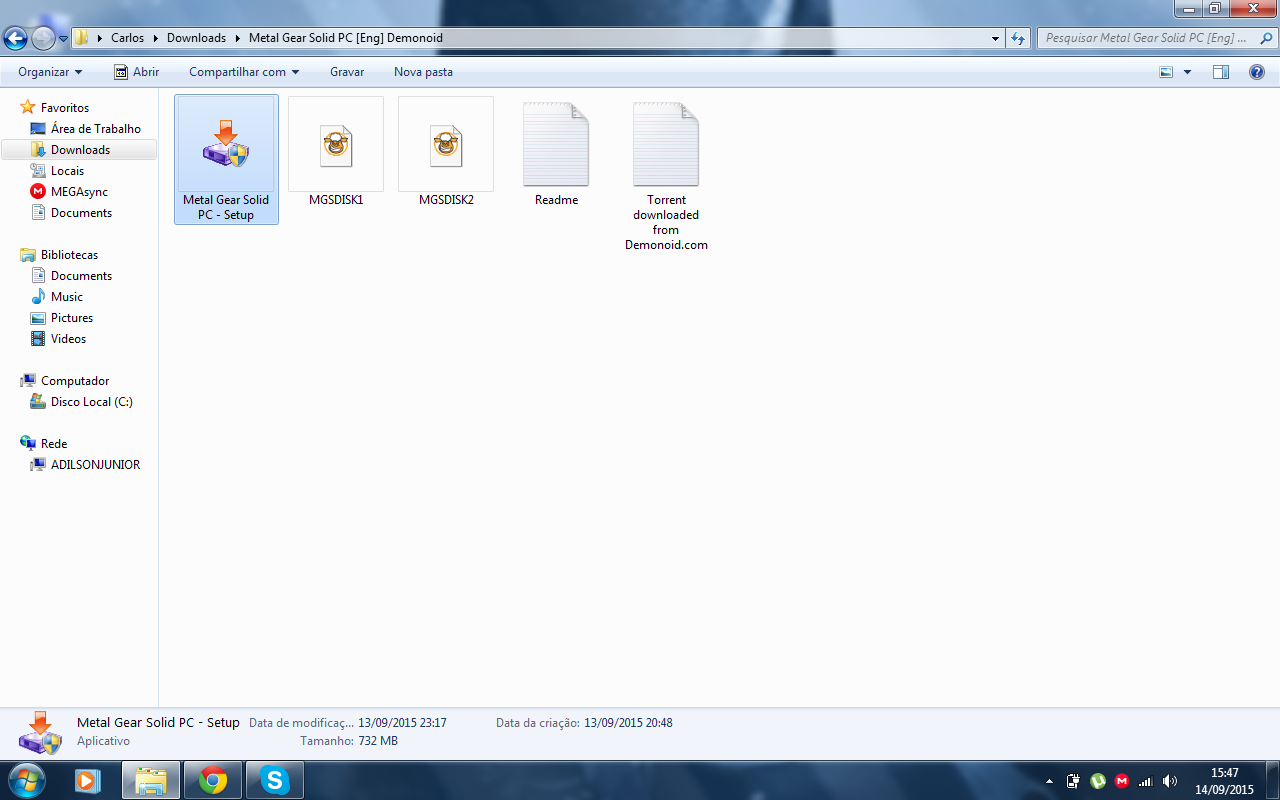
Task: Refresh the folder via address bar refresh button
Action: (1018, 38)
